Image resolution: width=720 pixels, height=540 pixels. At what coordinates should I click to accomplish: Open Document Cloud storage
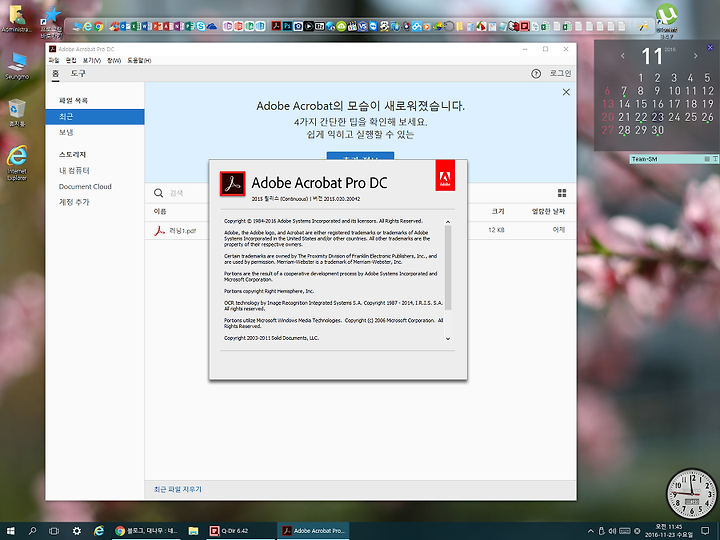[x=85, y=186]
